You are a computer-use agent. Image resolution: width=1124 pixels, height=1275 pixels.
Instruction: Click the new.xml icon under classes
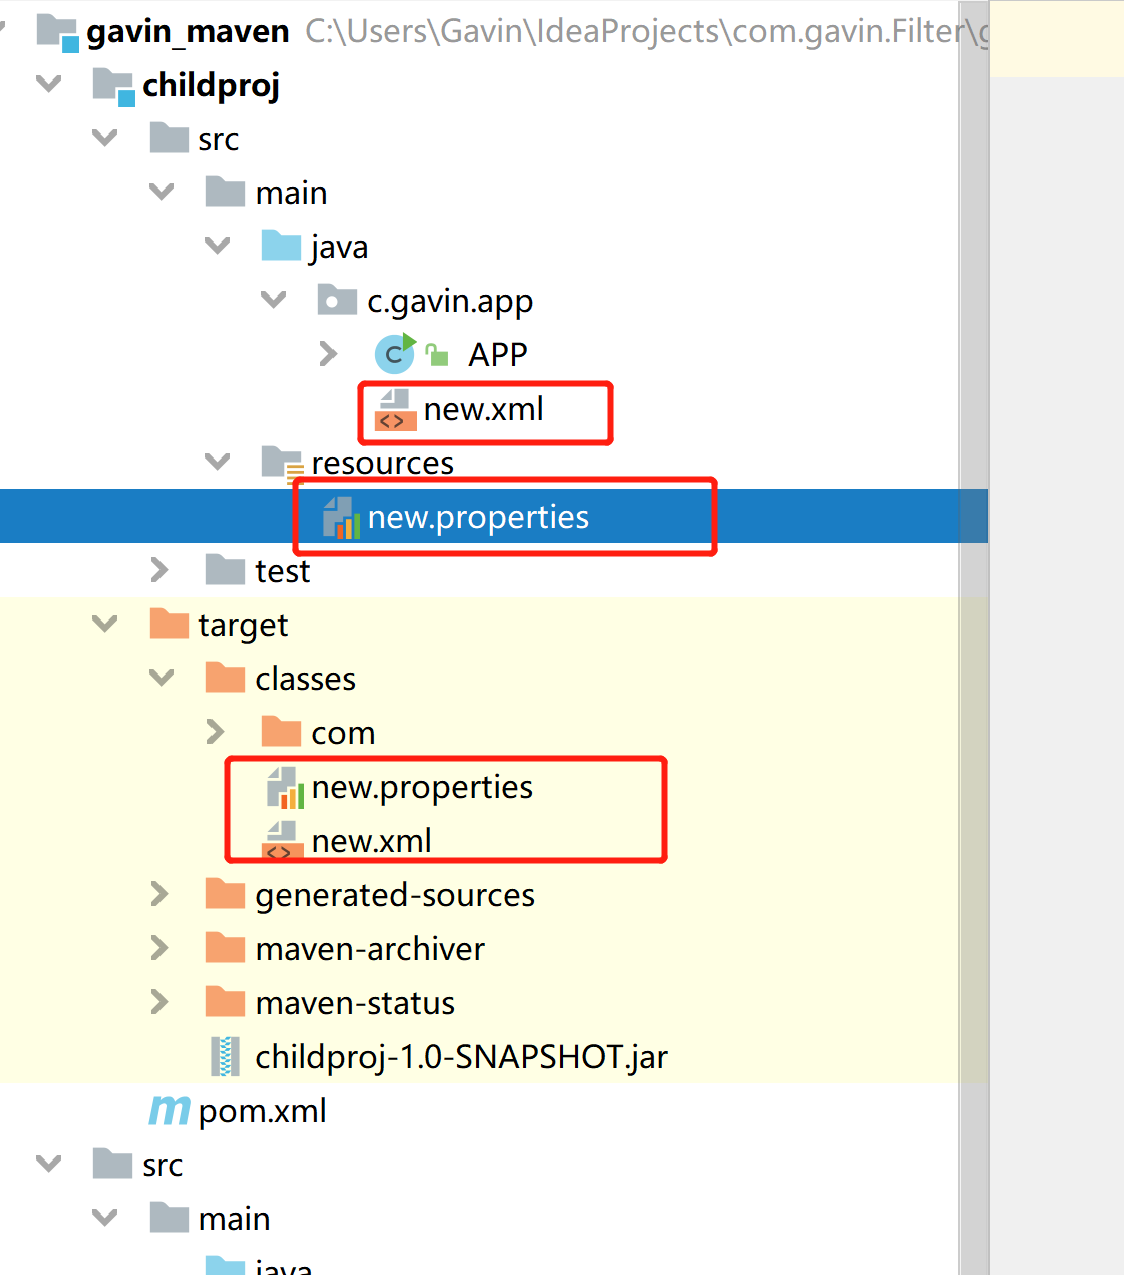(282, 841)
